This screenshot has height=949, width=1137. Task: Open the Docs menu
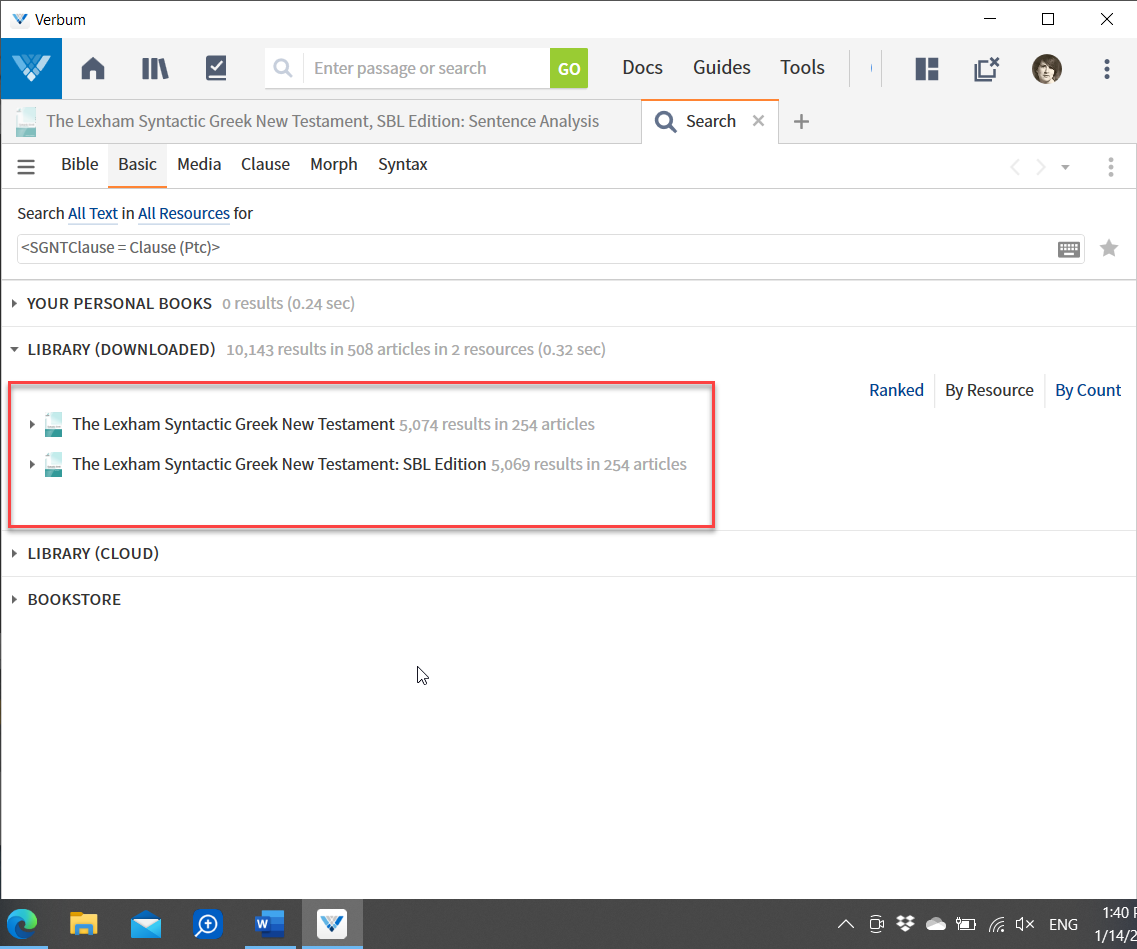(642, 67)
